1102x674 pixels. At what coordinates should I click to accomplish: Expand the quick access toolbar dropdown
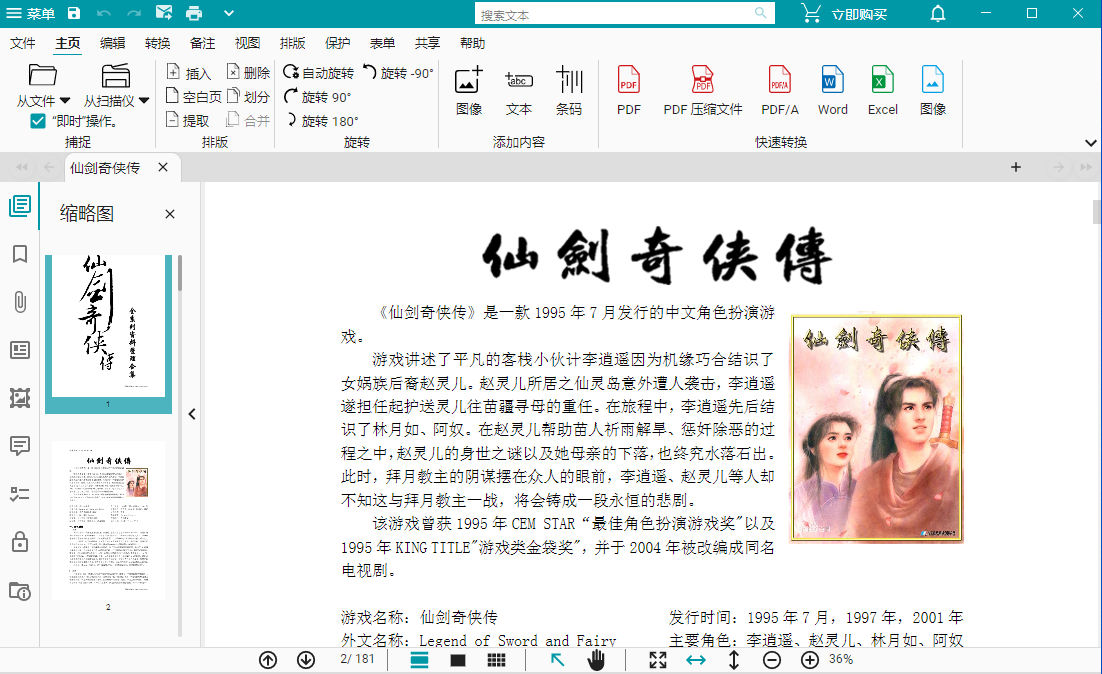click(x=228, y=13)
